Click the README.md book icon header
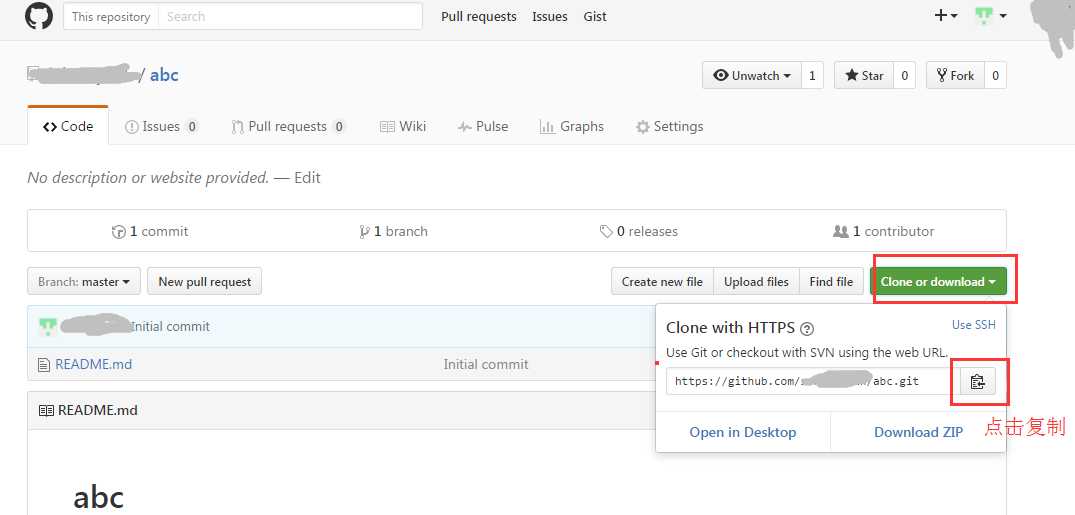 point(46,411)
